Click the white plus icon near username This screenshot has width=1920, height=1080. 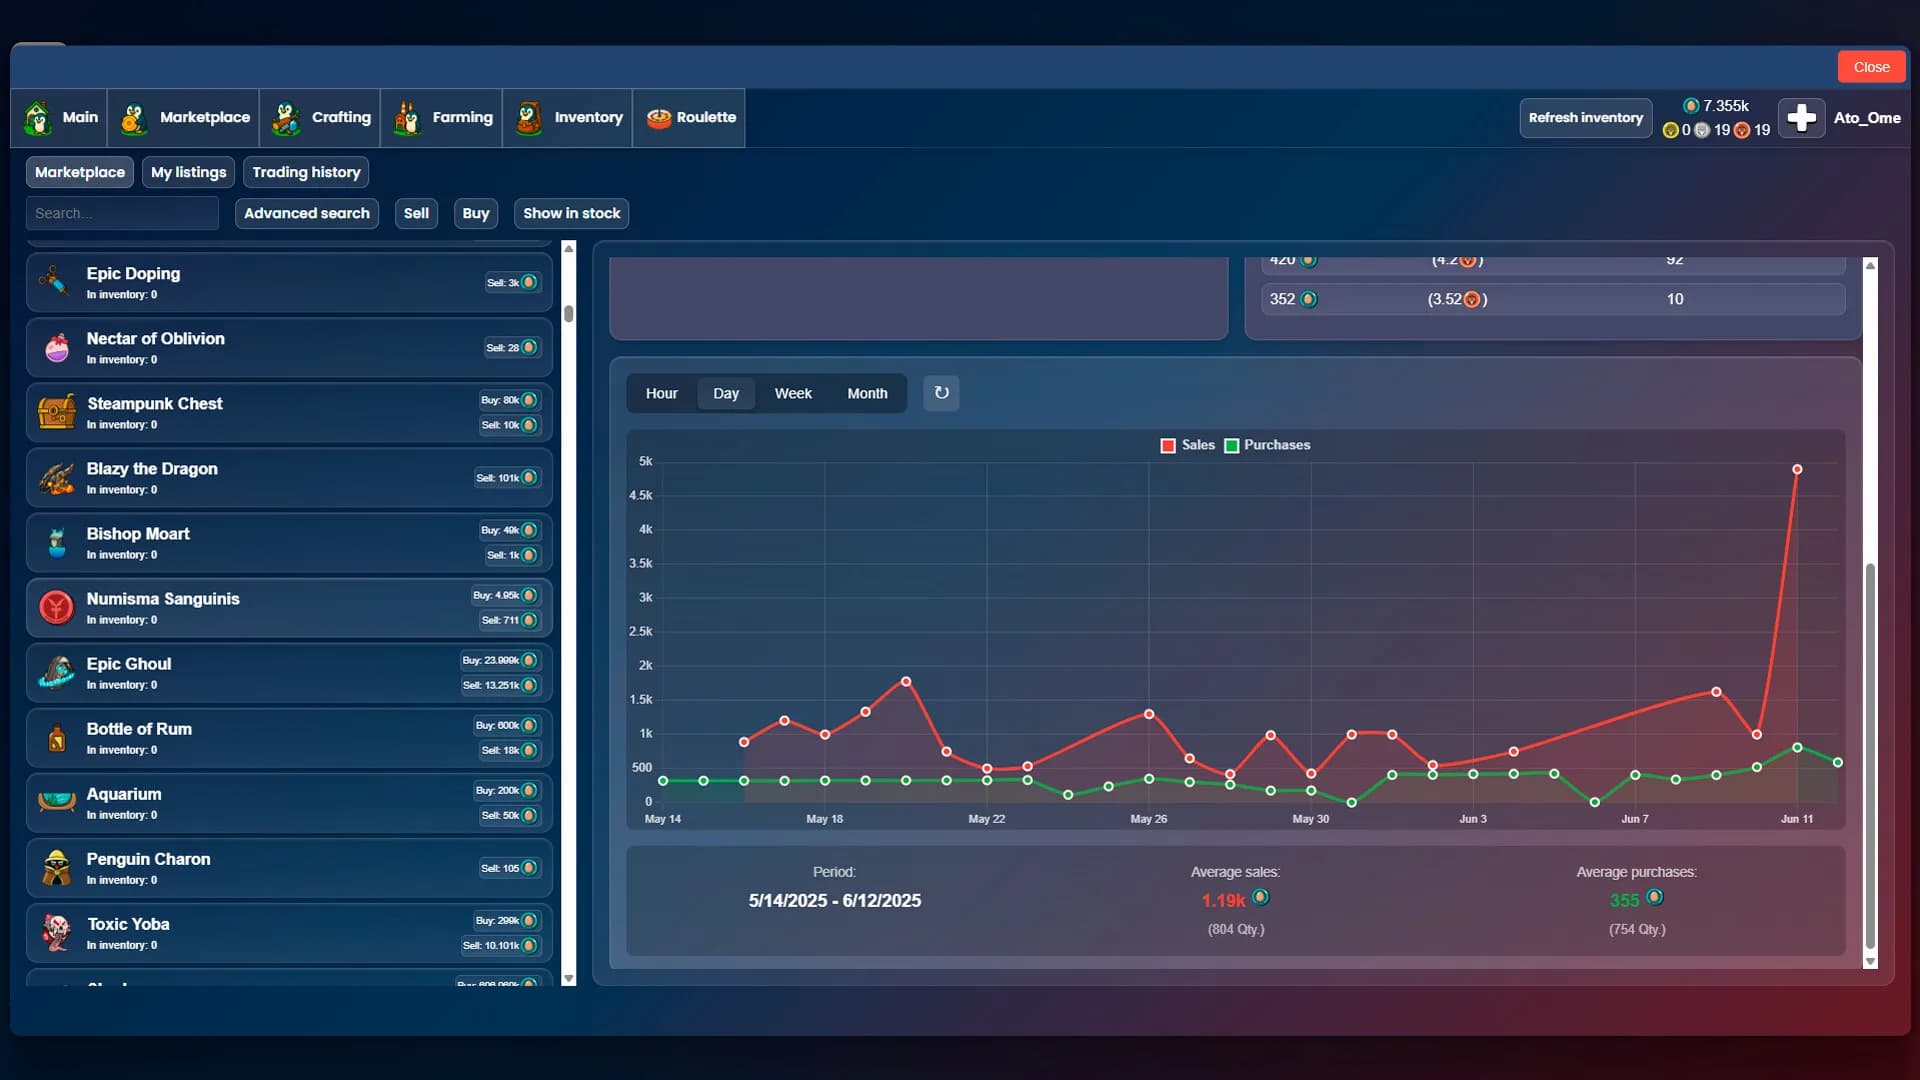click(x=1801, y=118)
